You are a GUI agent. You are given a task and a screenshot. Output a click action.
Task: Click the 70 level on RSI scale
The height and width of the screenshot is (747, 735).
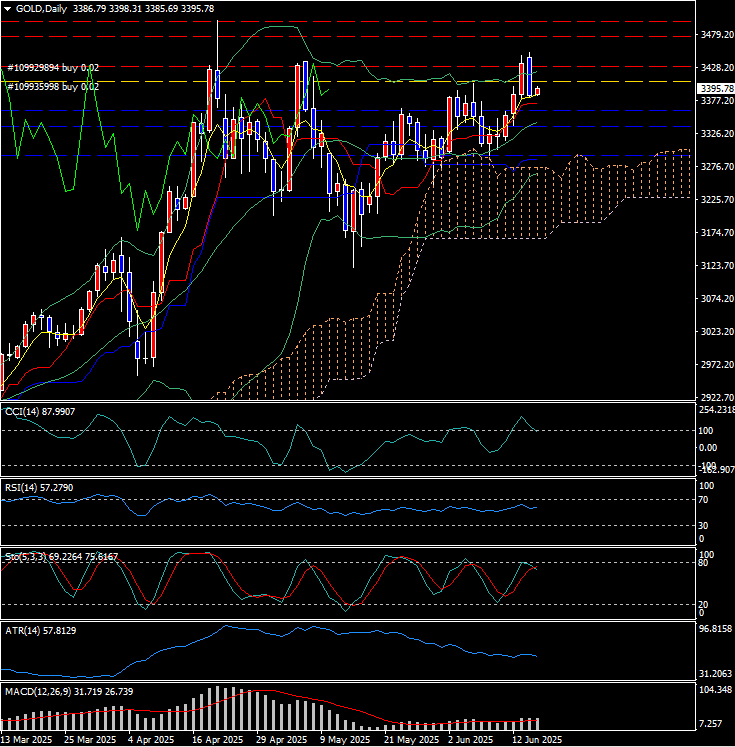point(703,500)
